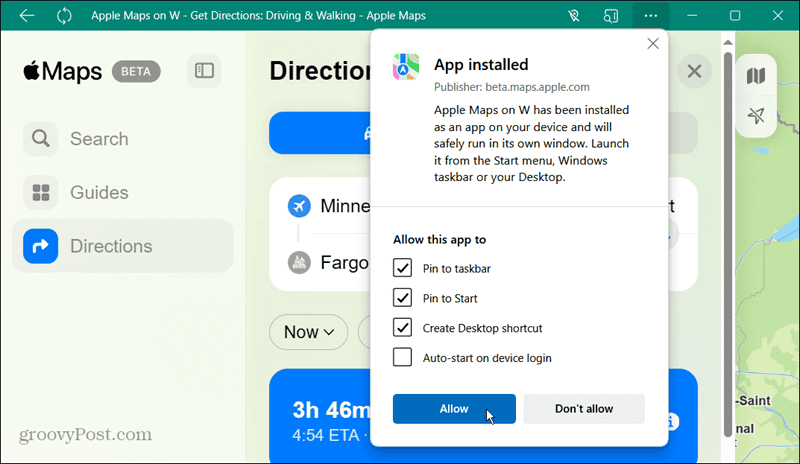Click the Apple Maps app icon in popup
800x464 pixels.
406,67
